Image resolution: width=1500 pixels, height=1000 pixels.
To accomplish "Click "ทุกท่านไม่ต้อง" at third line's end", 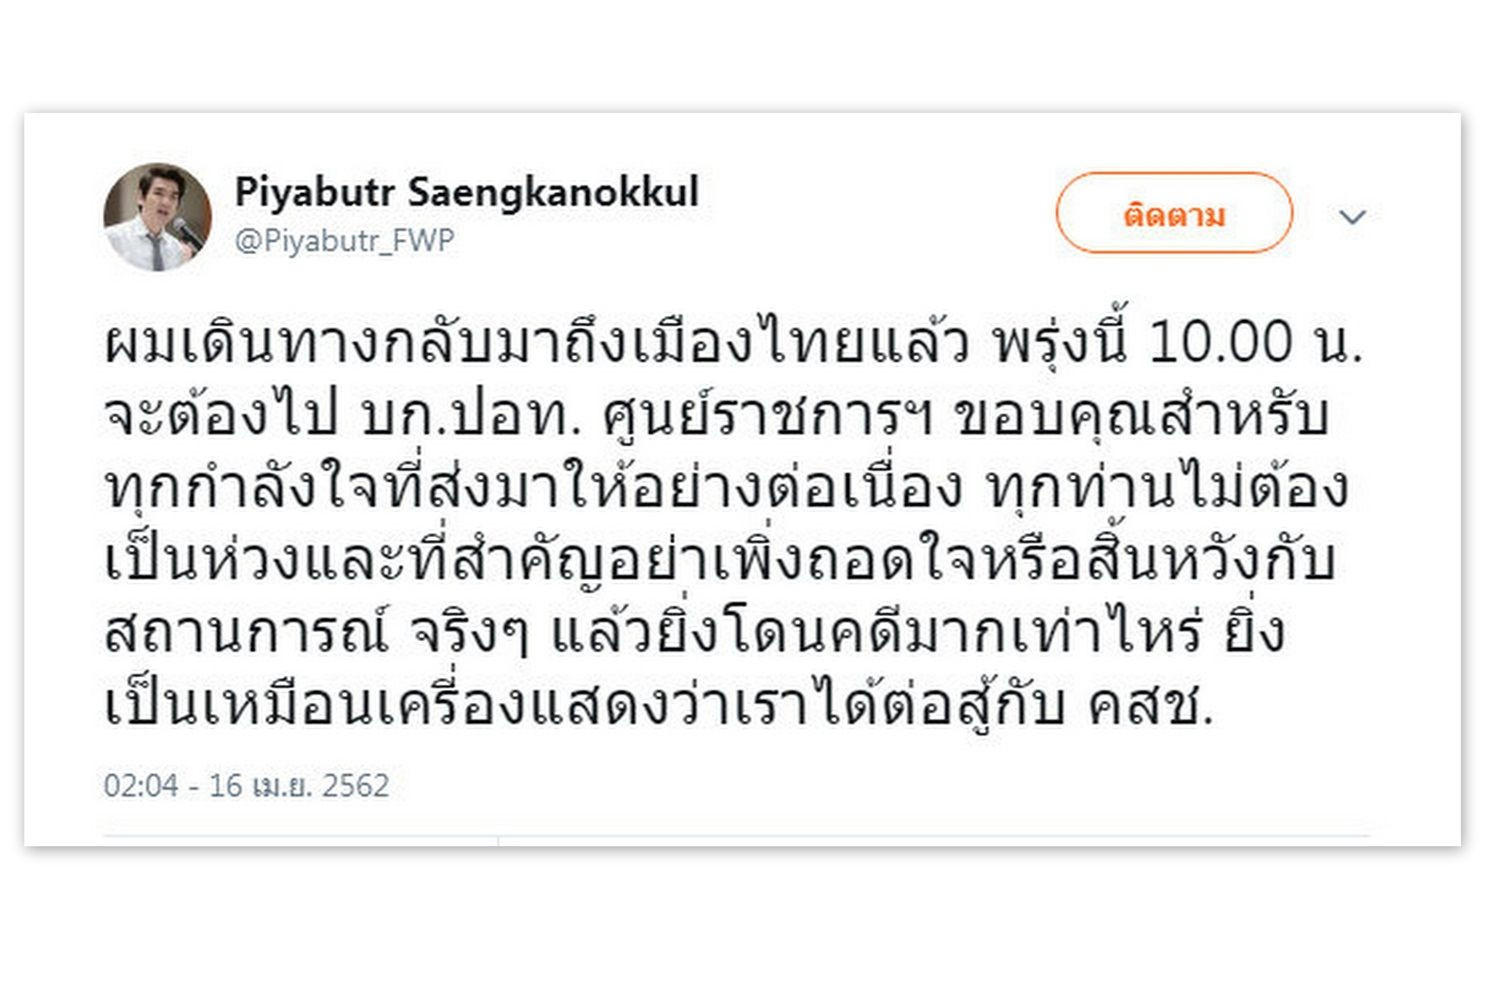I will pos(1167,489).
